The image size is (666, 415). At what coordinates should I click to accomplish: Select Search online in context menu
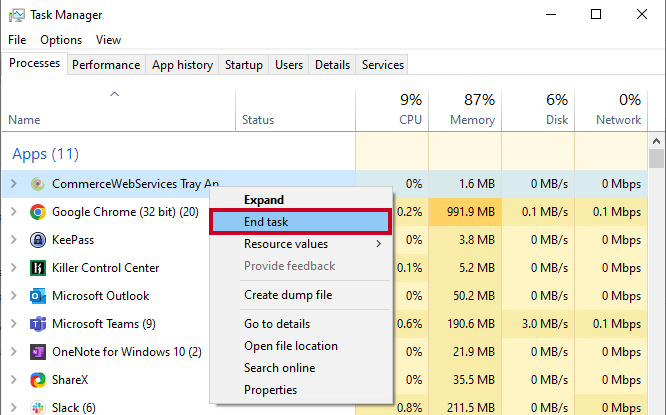click(x=301, y=368)
